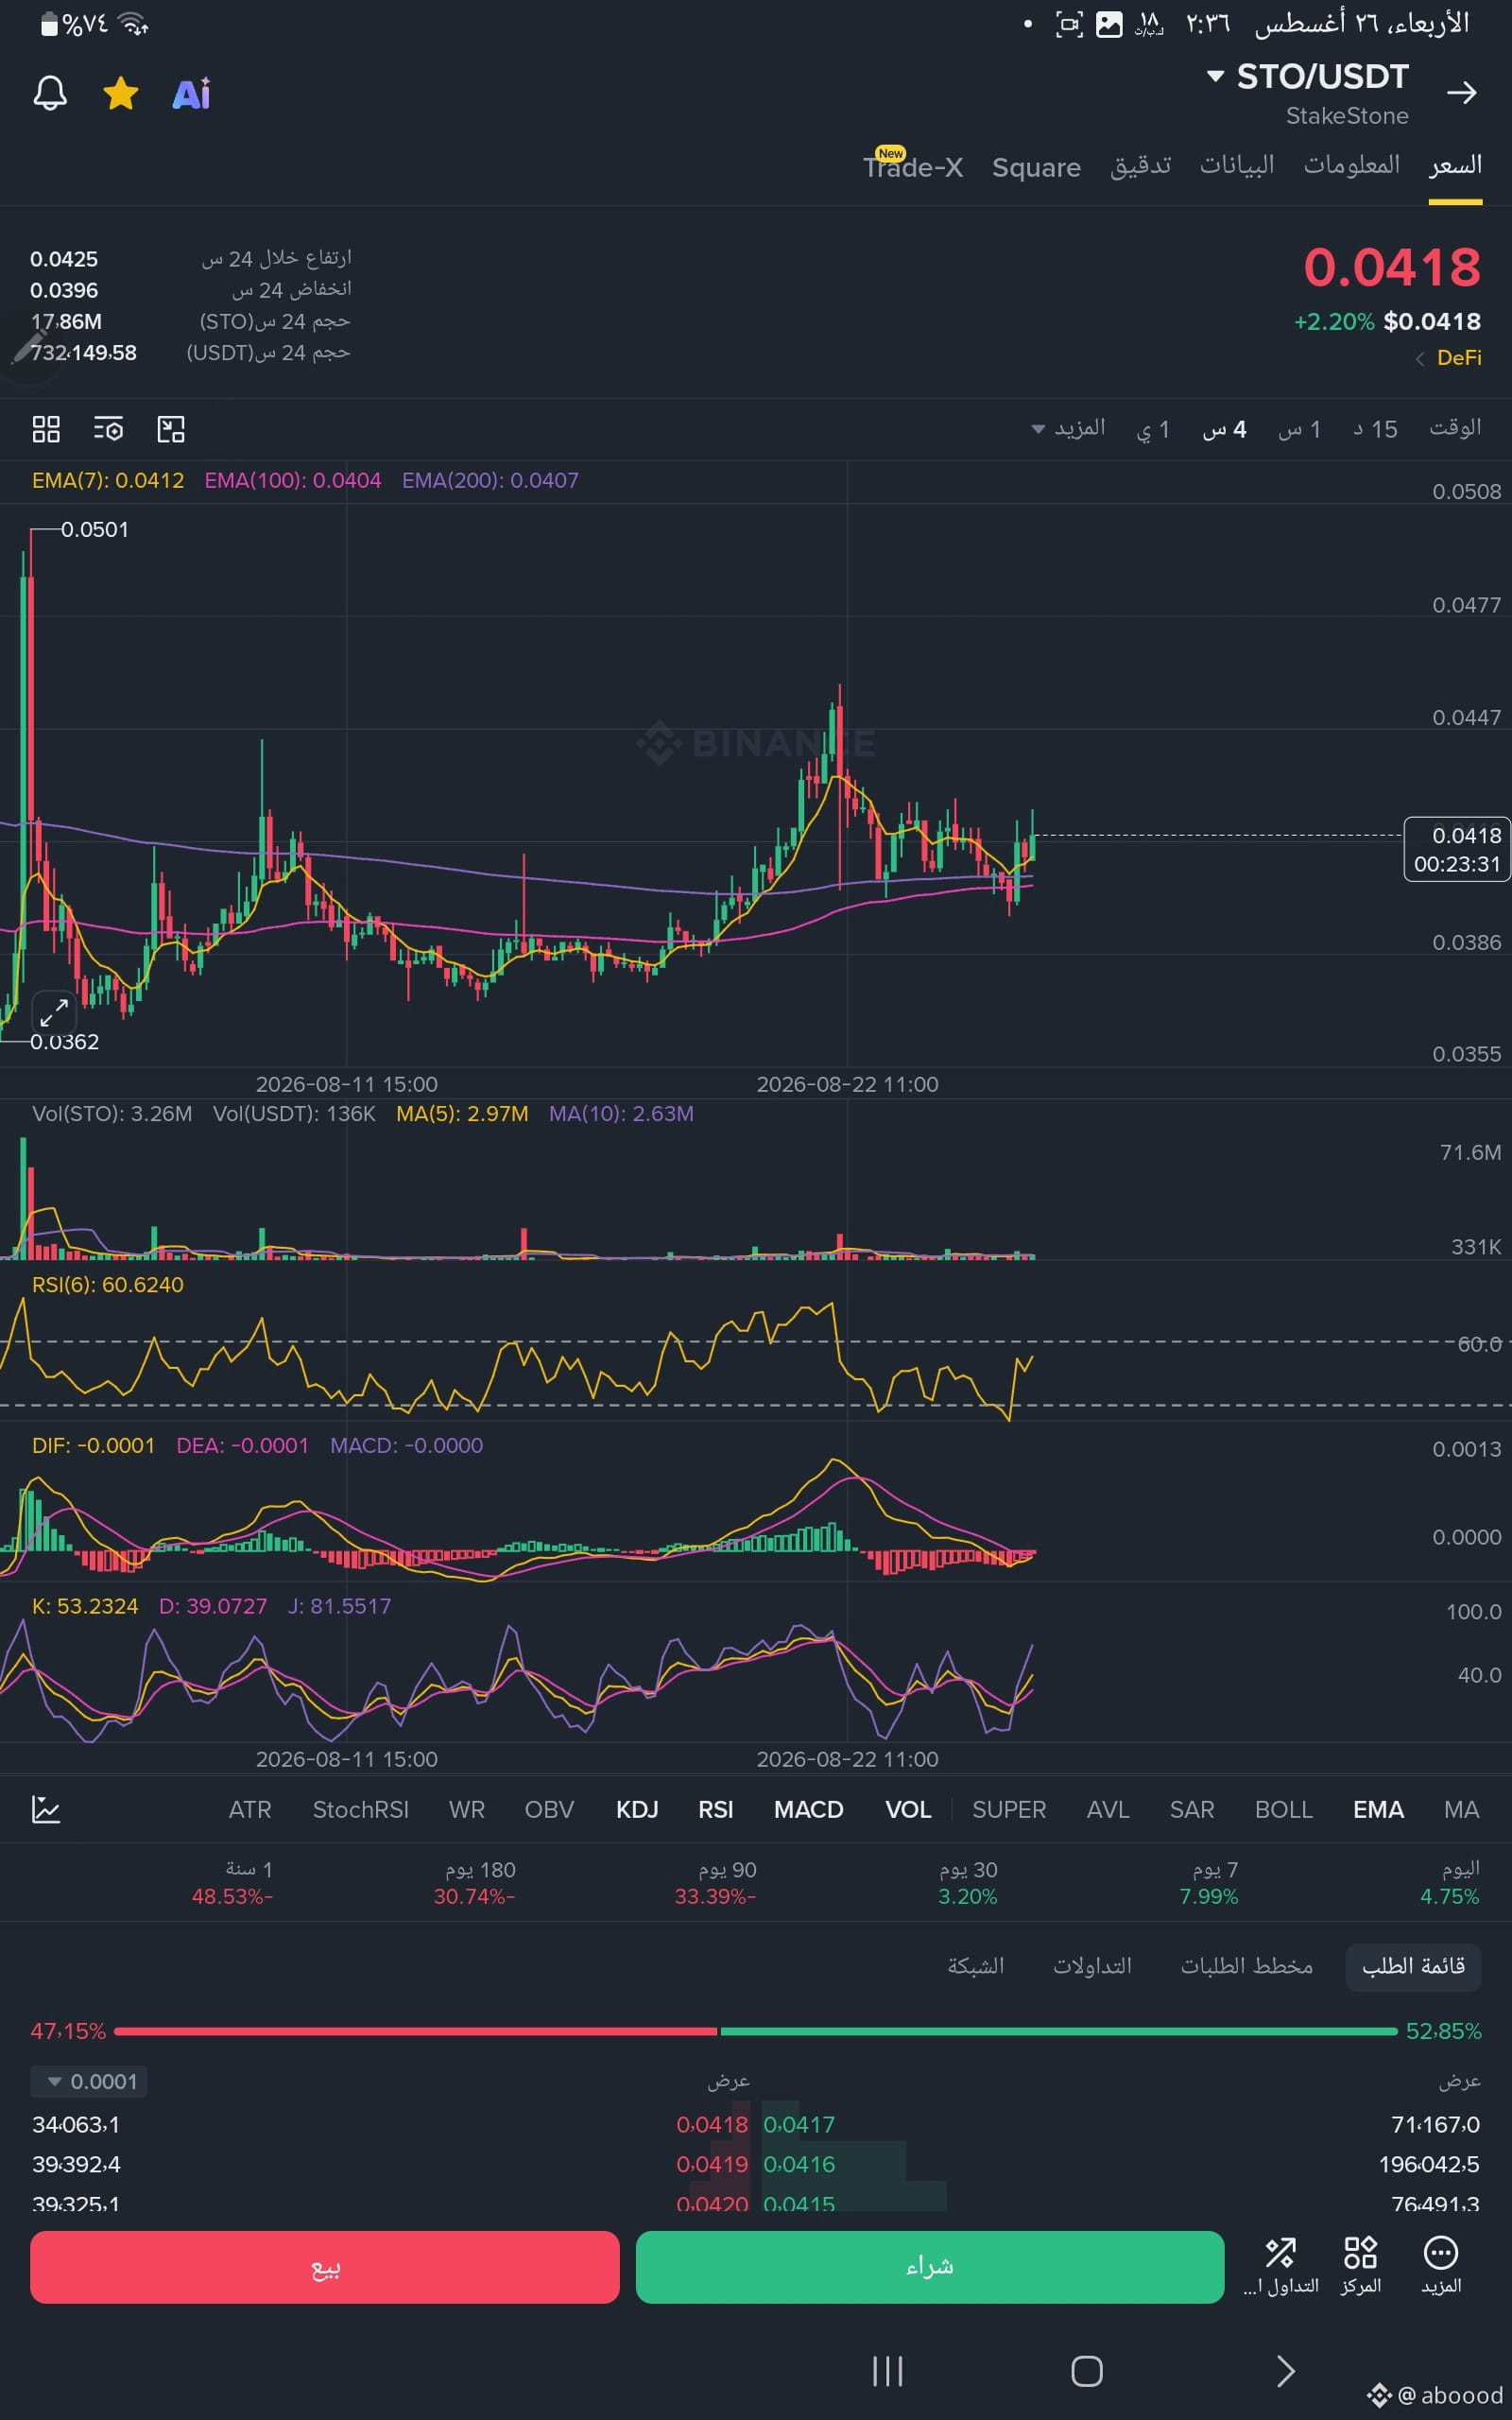Tap the green شراء buy button
This screenshot has height=2420, width=1512.
point(930,2268)
